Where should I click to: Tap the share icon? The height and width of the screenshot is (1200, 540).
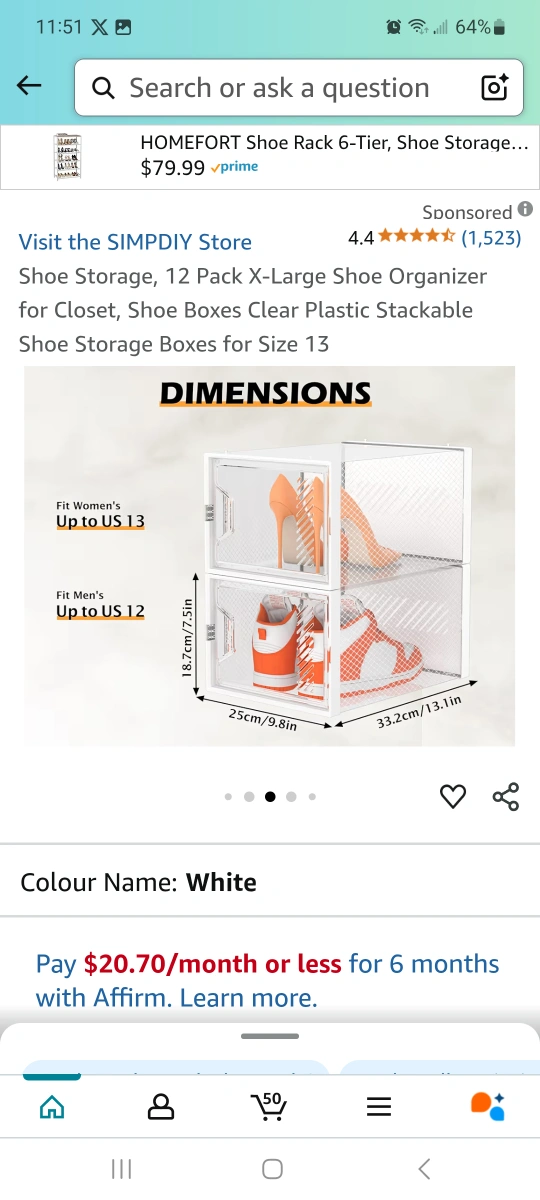point(506,797)
